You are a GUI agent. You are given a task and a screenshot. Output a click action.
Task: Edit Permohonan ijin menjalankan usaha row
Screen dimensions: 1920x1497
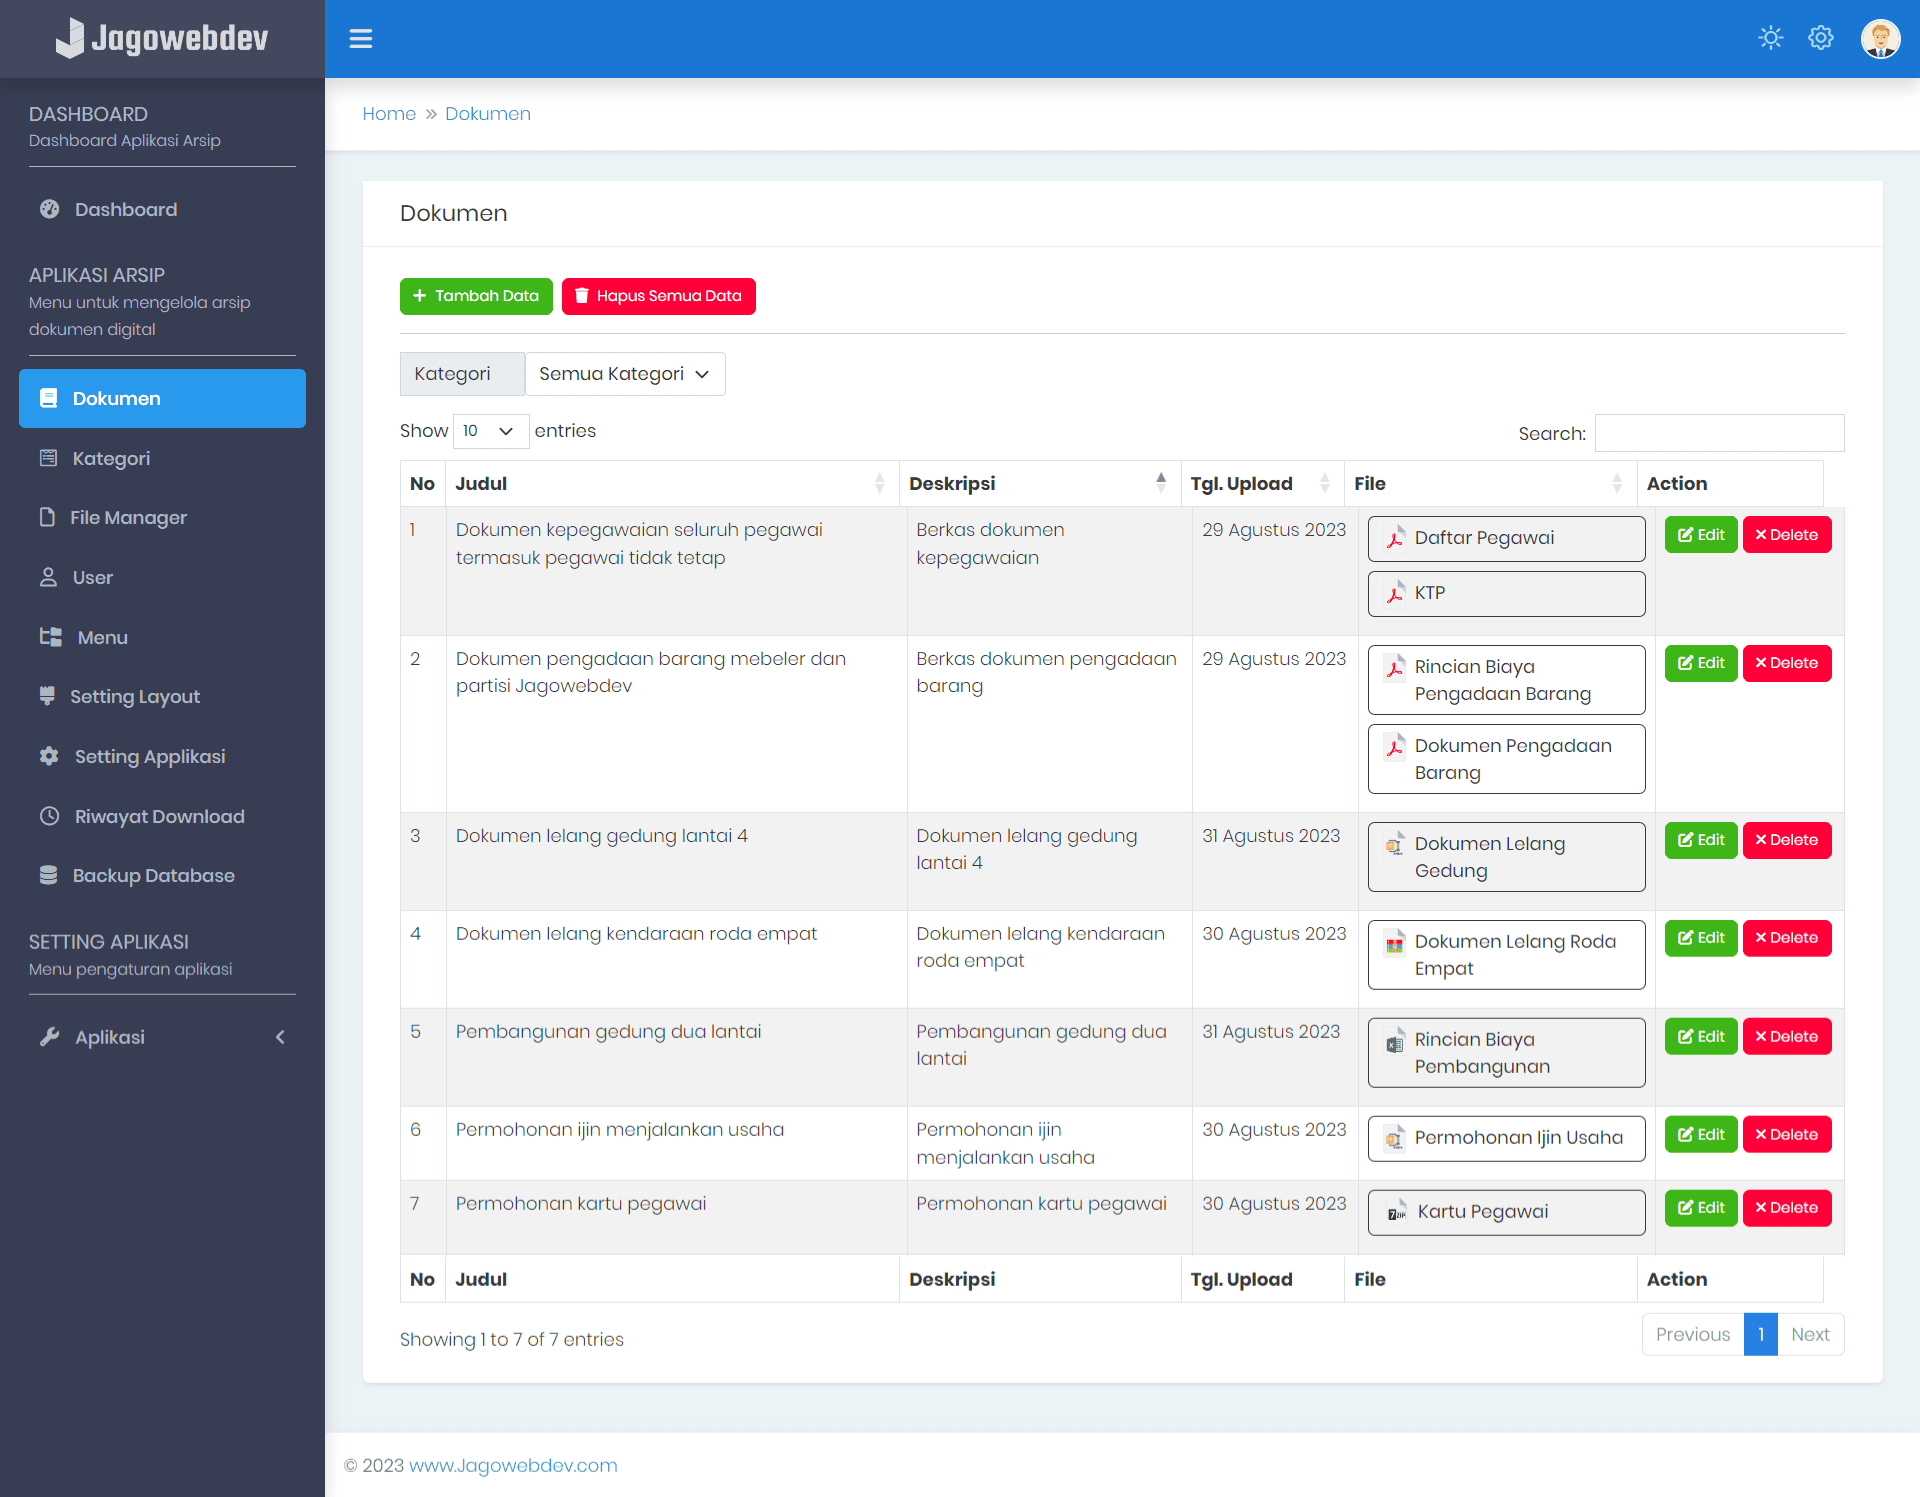click(x=1701, y=1135)
